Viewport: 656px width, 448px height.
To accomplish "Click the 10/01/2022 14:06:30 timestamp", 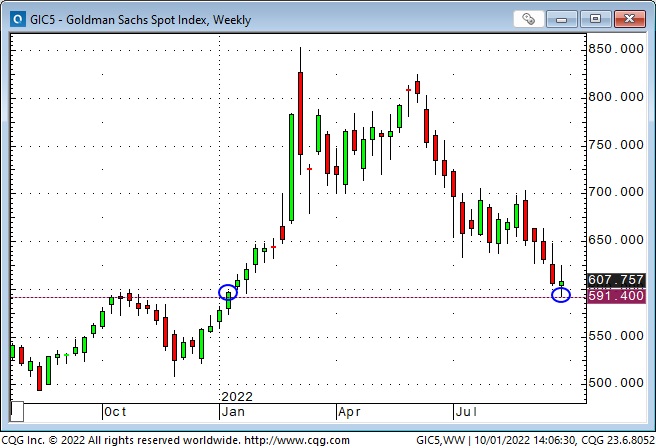I will 525,440.
